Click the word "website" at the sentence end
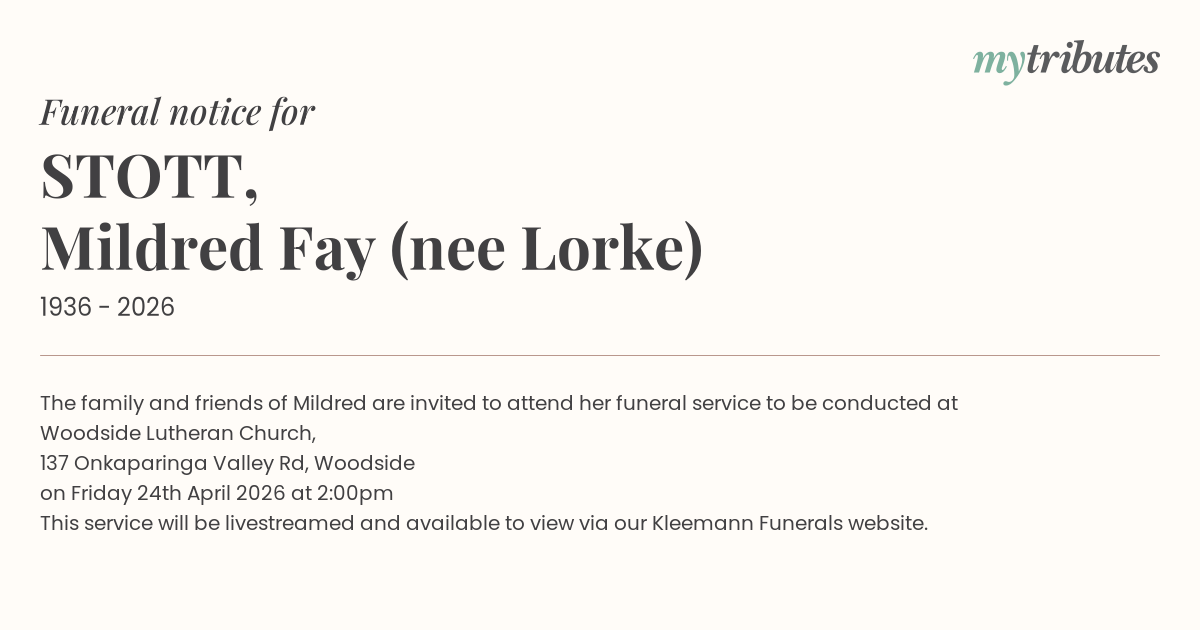The height and width of the screenshot is (630, 1200). 886,523
